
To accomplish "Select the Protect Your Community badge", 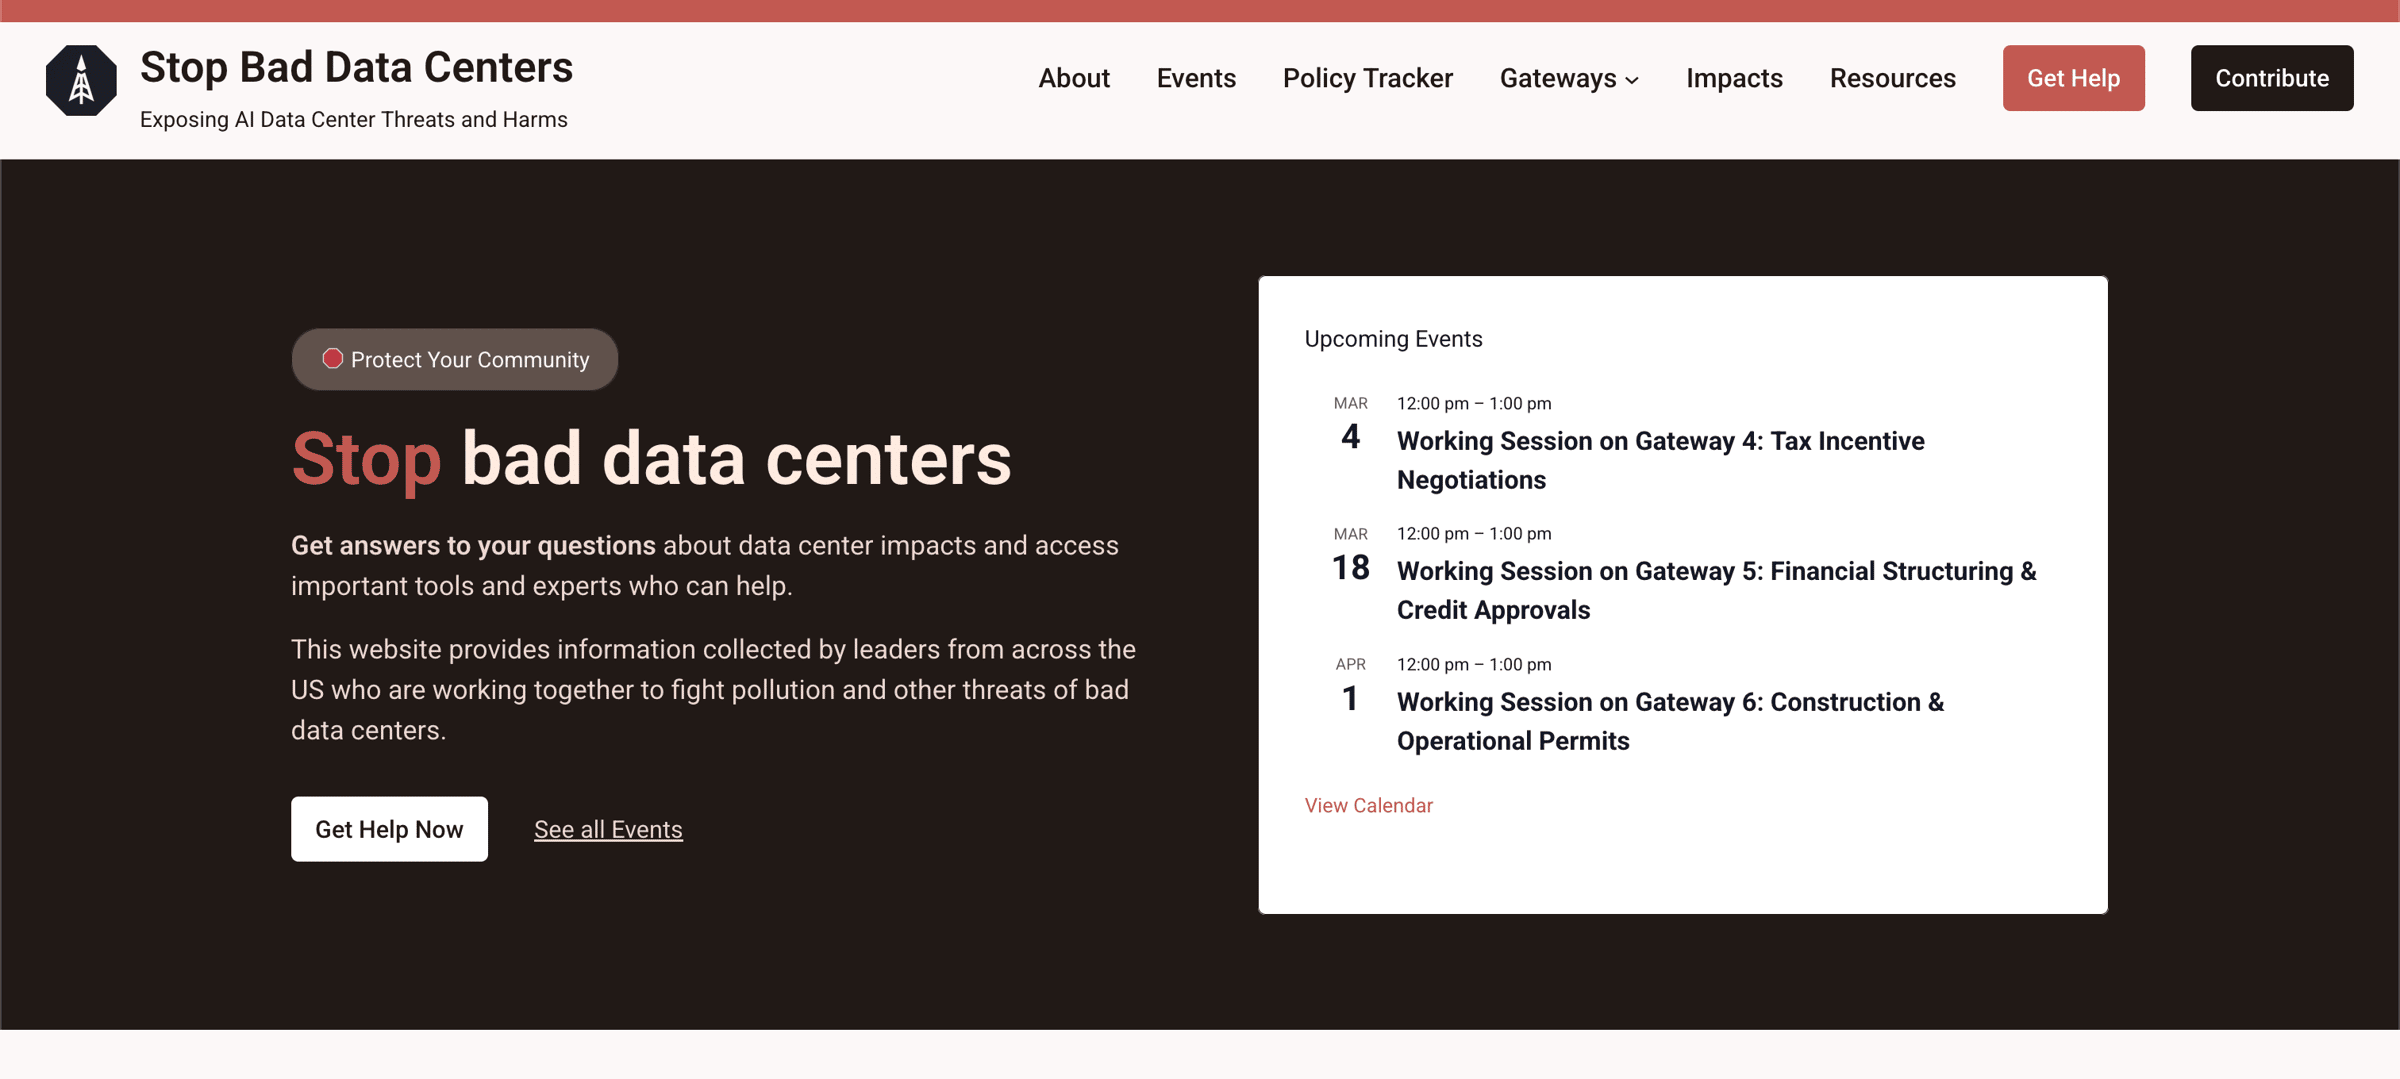I will point(455,359).
